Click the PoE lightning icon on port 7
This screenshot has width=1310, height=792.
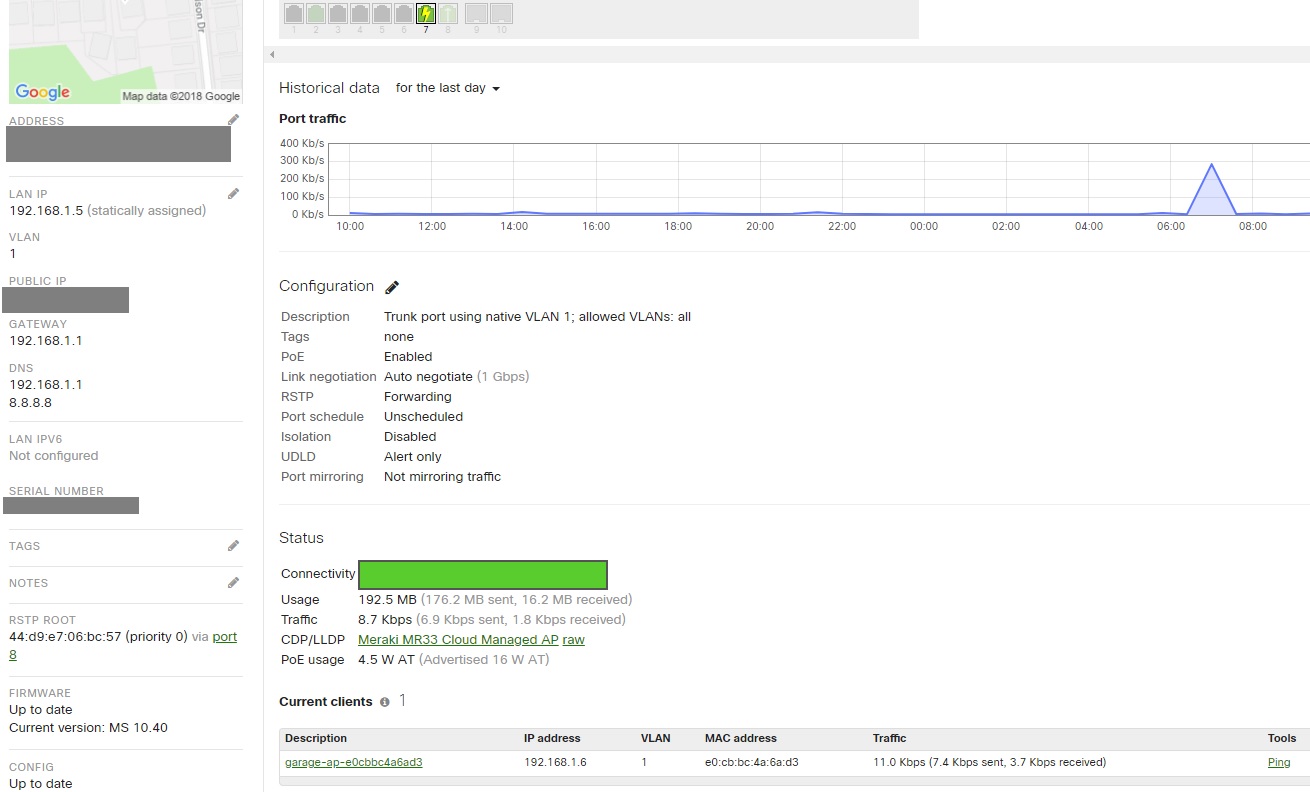tap(423, 12)
